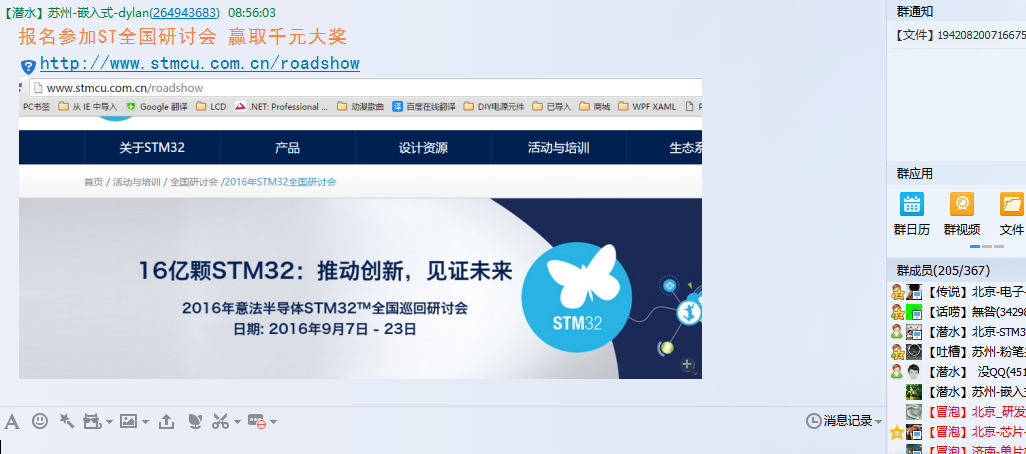
Task: Click the 从 IE 中导入 bookmark folder
Action: 88,107
